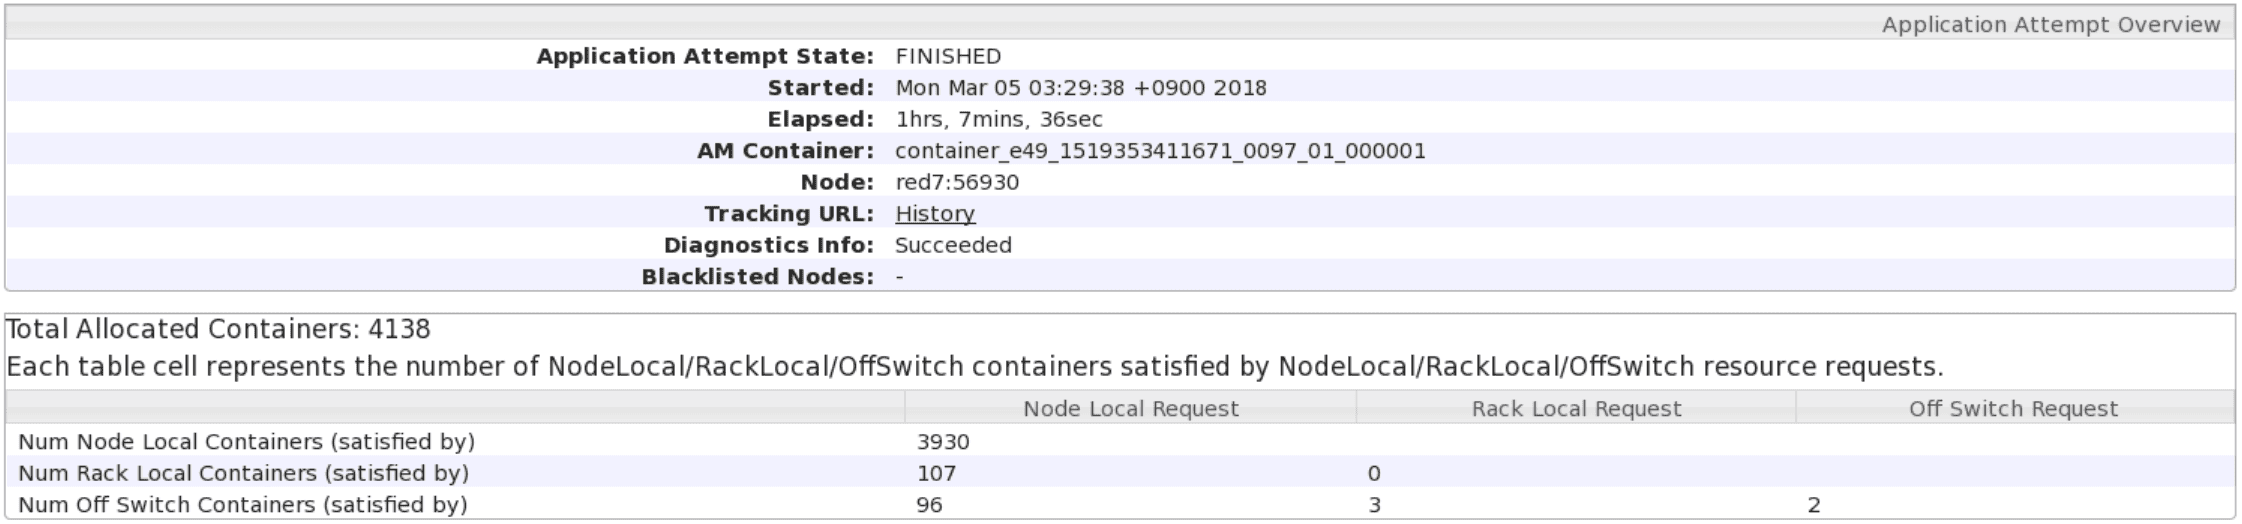The width and height of the screenshot is (2242, 524).
Task: Select the 3930 node local containers cell
Action: [943, 441]
